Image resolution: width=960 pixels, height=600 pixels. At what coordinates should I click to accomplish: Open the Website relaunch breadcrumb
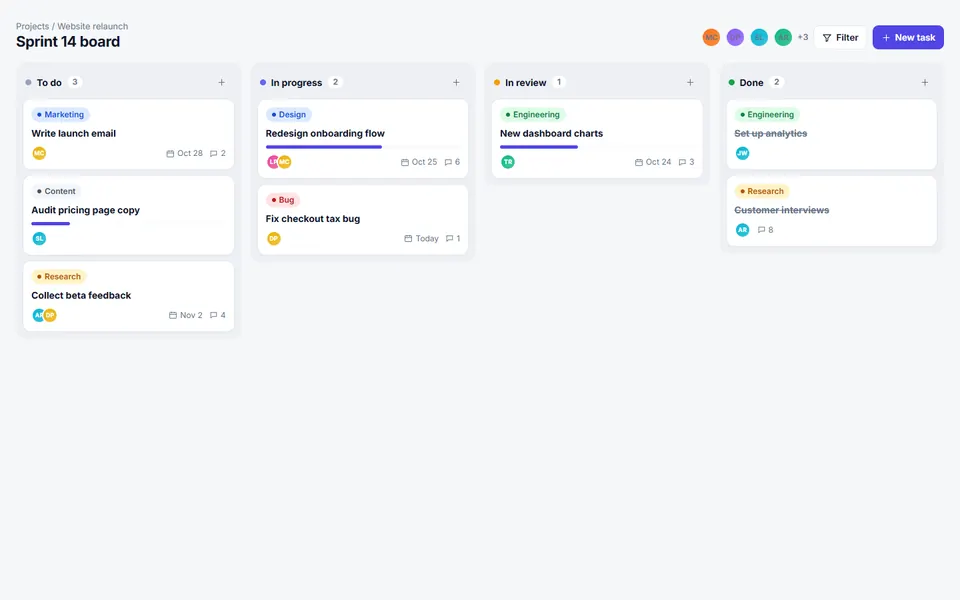tap(92, 26)
